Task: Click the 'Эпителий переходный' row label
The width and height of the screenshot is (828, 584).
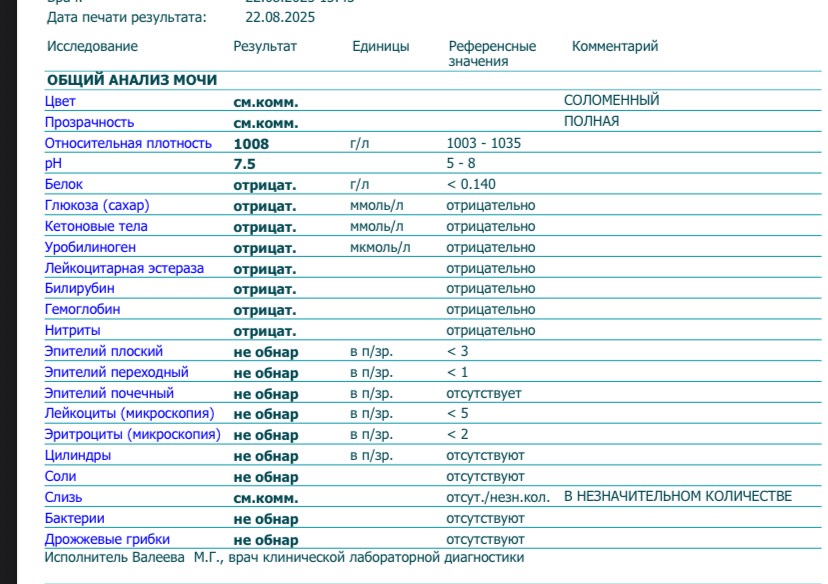Action: [x=117, y=373]
